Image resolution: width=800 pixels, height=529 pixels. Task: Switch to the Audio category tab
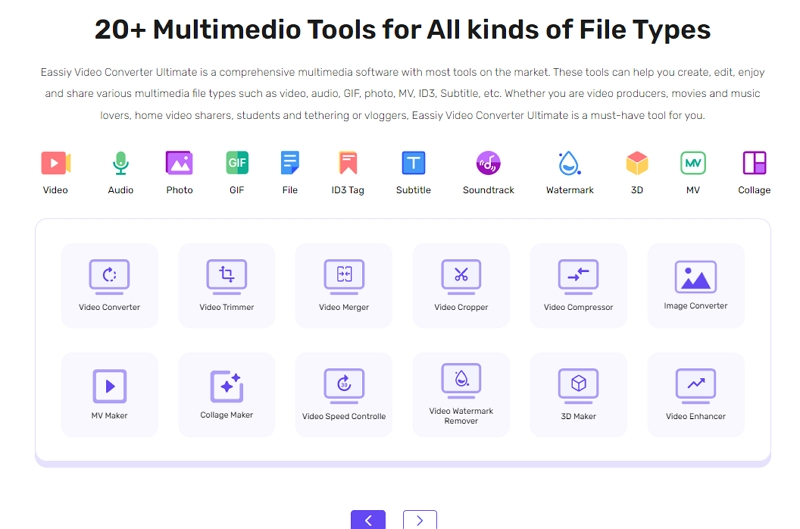click(120, 172)
